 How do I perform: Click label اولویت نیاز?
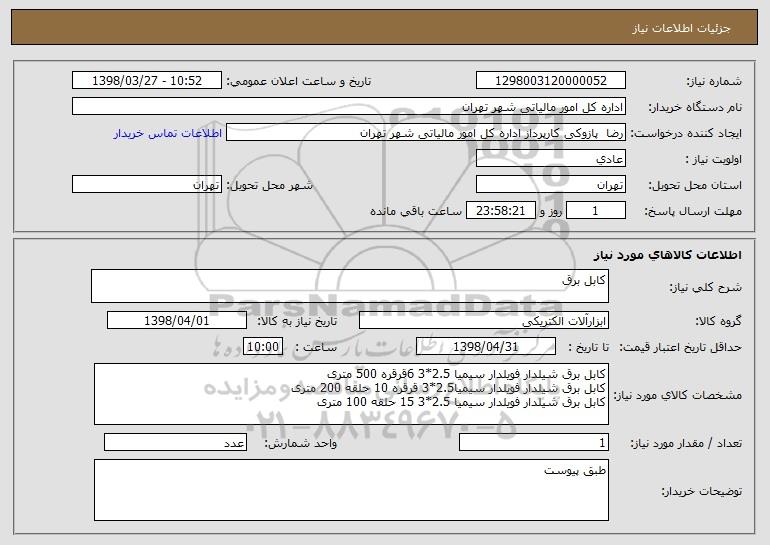[x=714, y=160]
